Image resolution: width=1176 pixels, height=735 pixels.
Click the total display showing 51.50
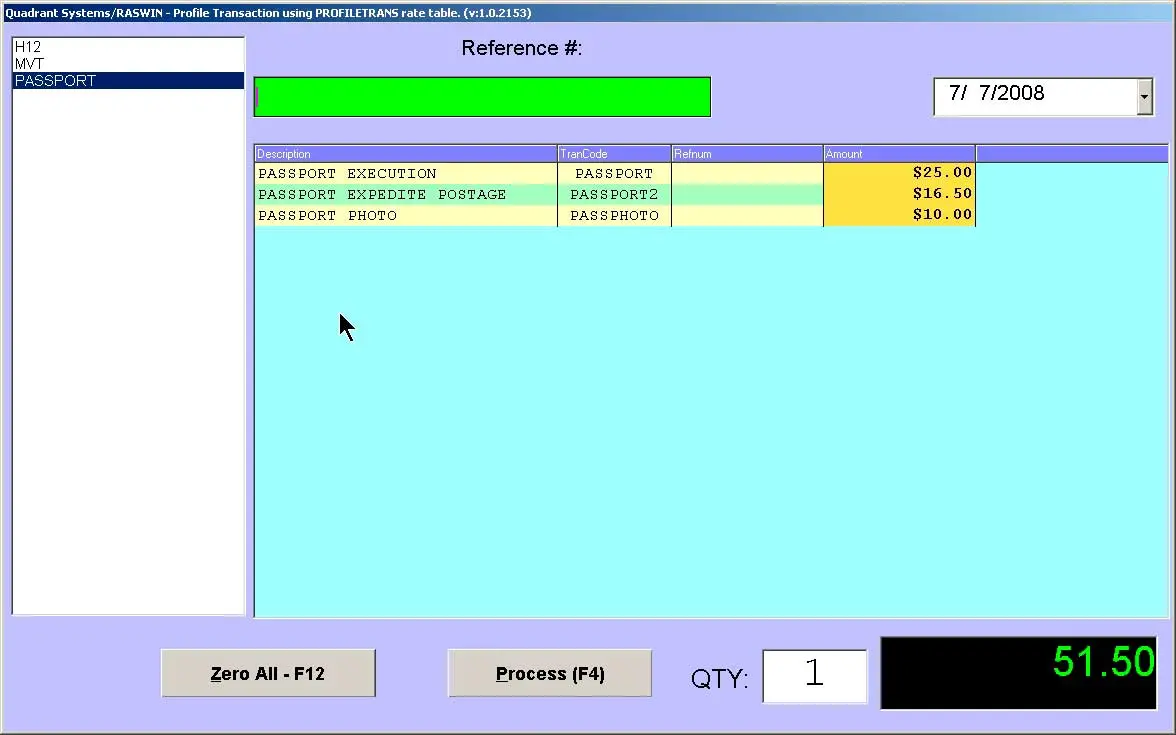pos(1018,672)
